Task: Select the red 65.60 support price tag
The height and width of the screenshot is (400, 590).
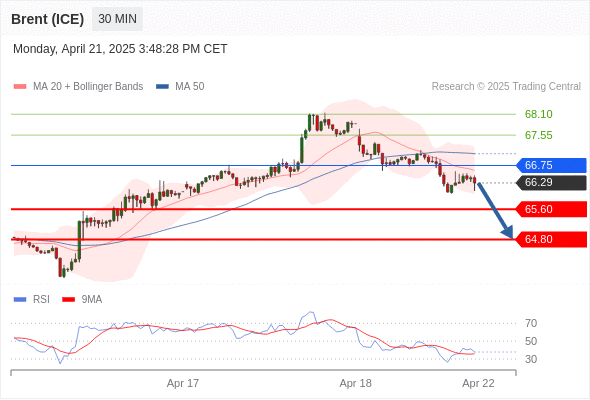Action: point(551,209)
